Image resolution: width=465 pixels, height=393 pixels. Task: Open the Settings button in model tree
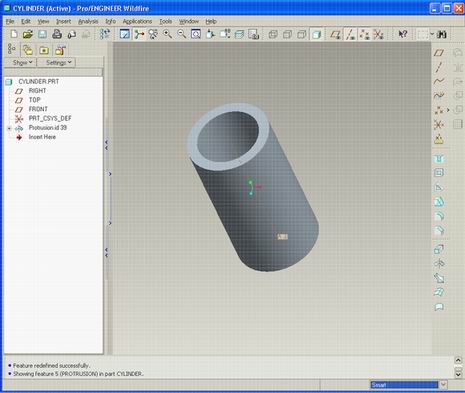coord(59,62)
